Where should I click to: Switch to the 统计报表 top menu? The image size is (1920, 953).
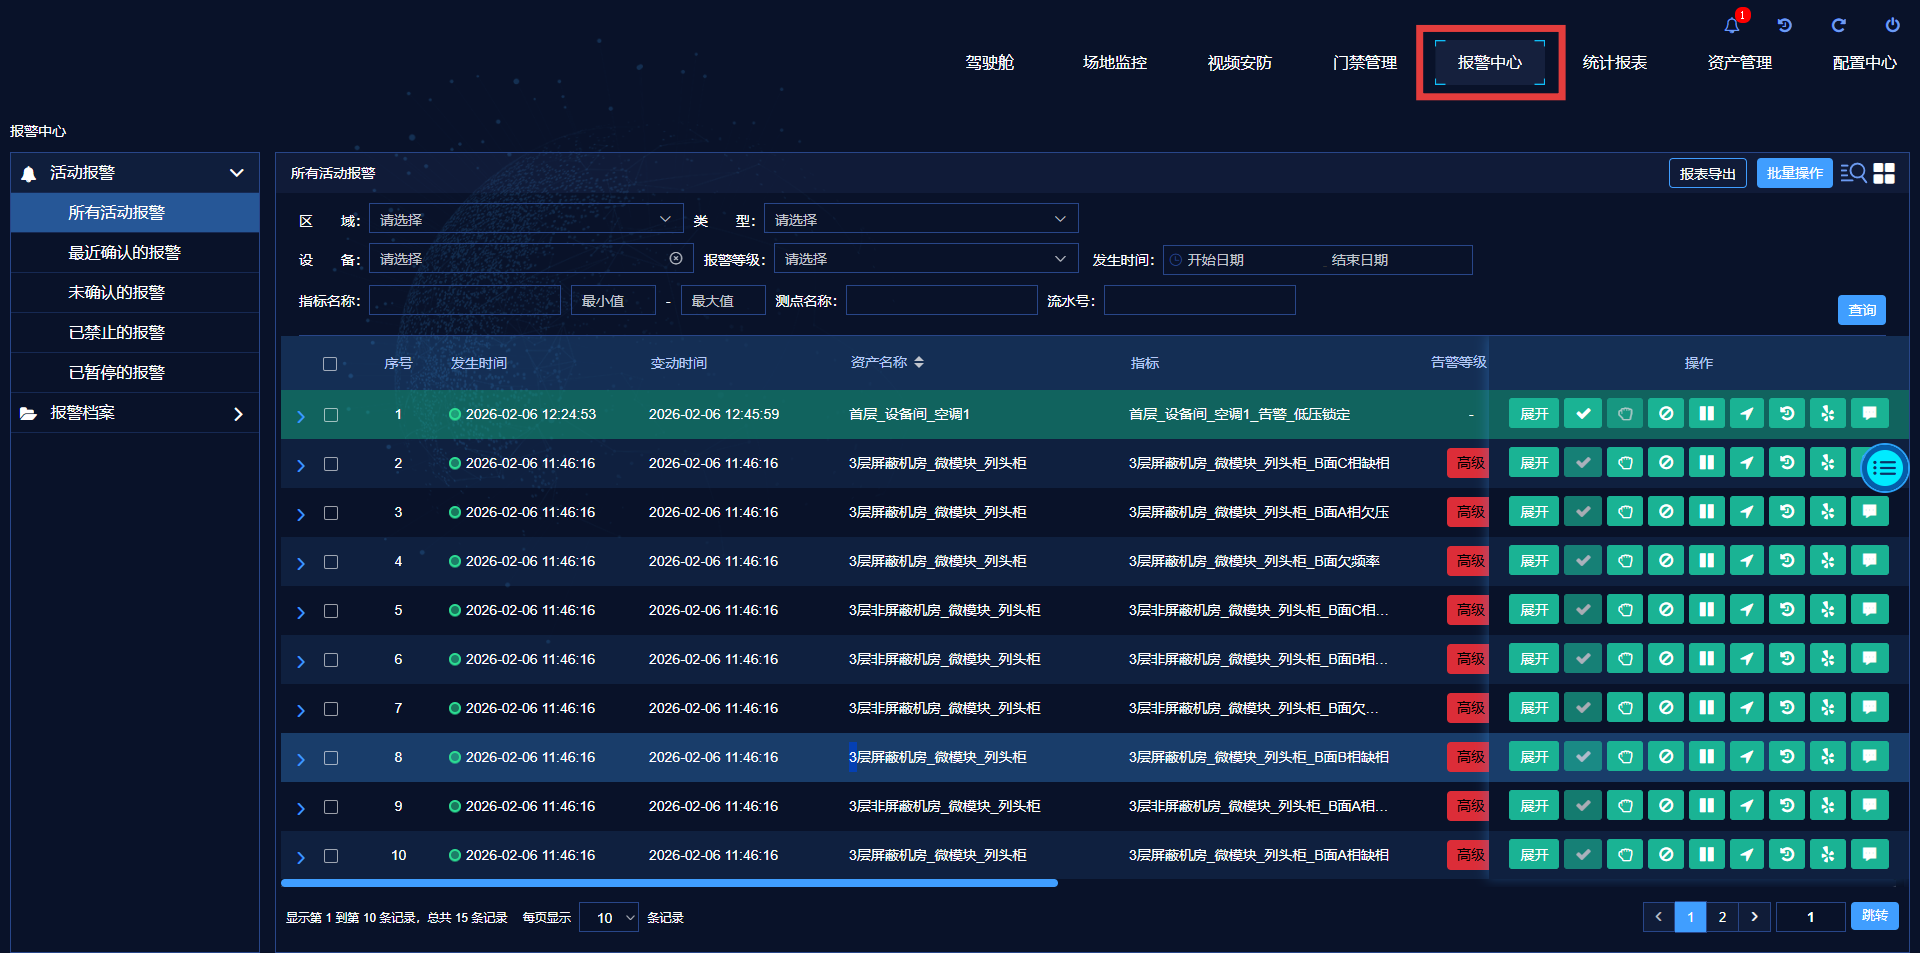1614,63
